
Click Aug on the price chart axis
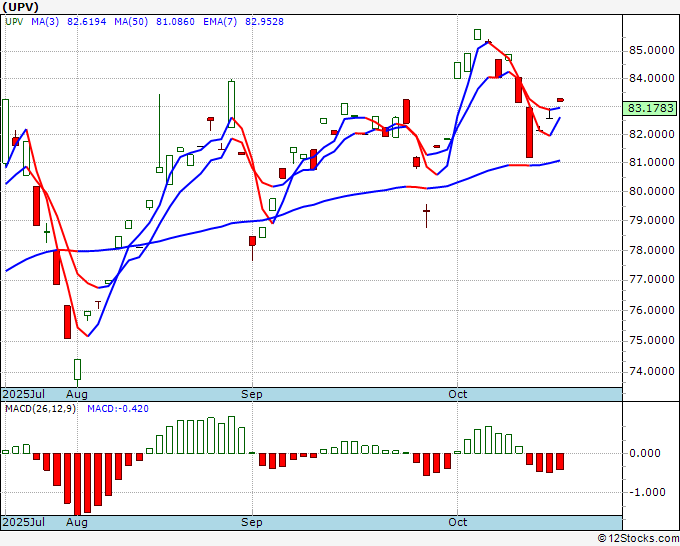(x=77, y=394)
